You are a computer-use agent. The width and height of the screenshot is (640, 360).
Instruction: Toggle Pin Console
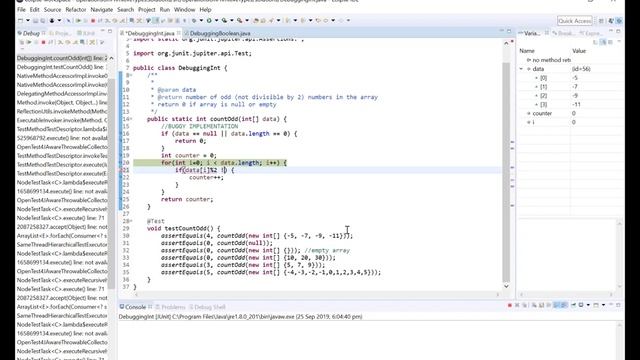point(573,305)
